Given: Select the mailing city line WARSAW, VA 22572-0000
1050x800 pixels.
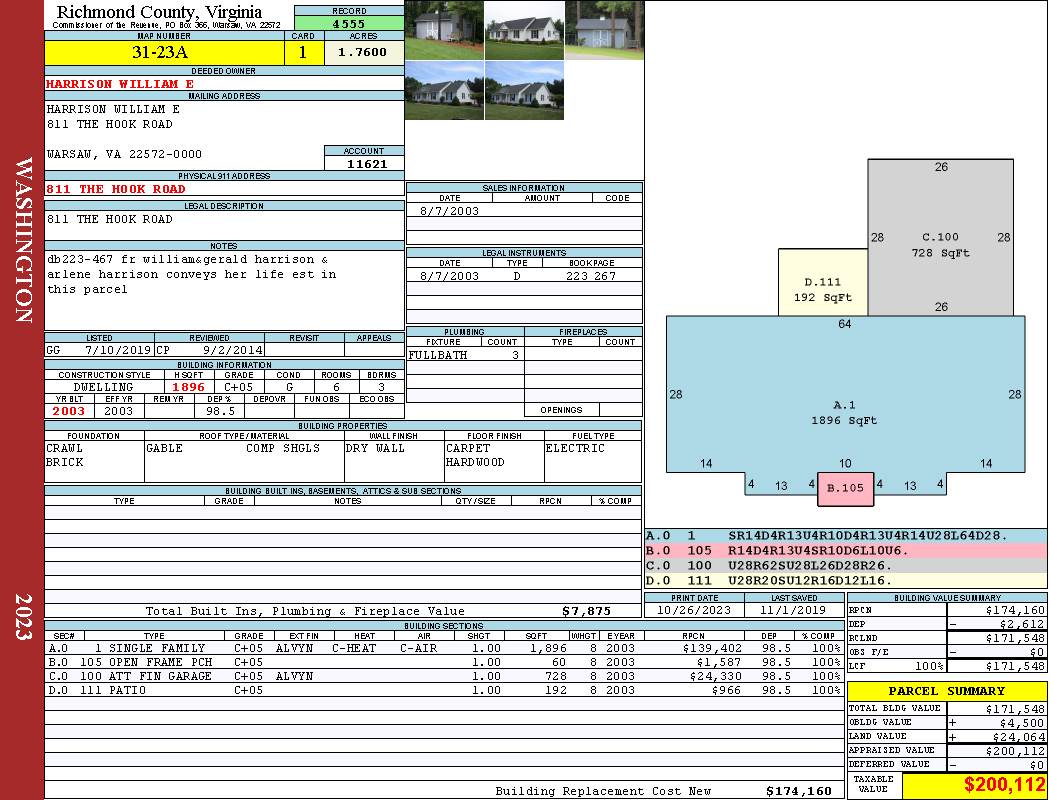Looking at the screenshot, I should pos(124,154).
